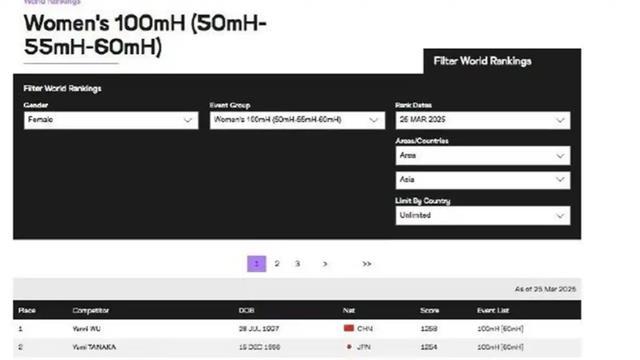
Task: Expand the Limit By Country dropdown
Action: coord(483,216)
